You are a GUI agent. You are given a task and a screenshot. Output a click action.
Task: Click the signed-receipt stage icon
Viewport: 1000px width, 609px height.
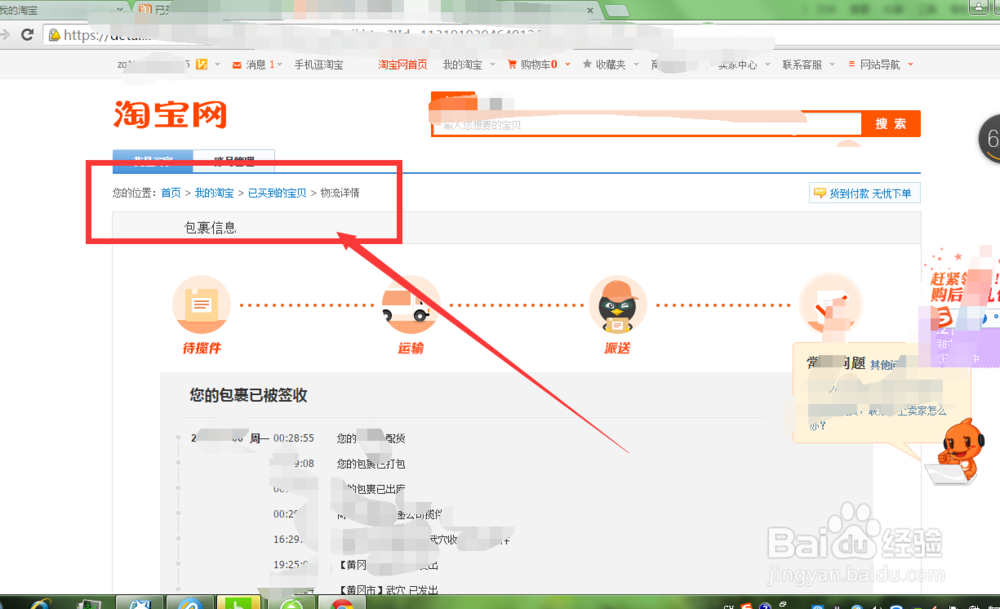830,304
